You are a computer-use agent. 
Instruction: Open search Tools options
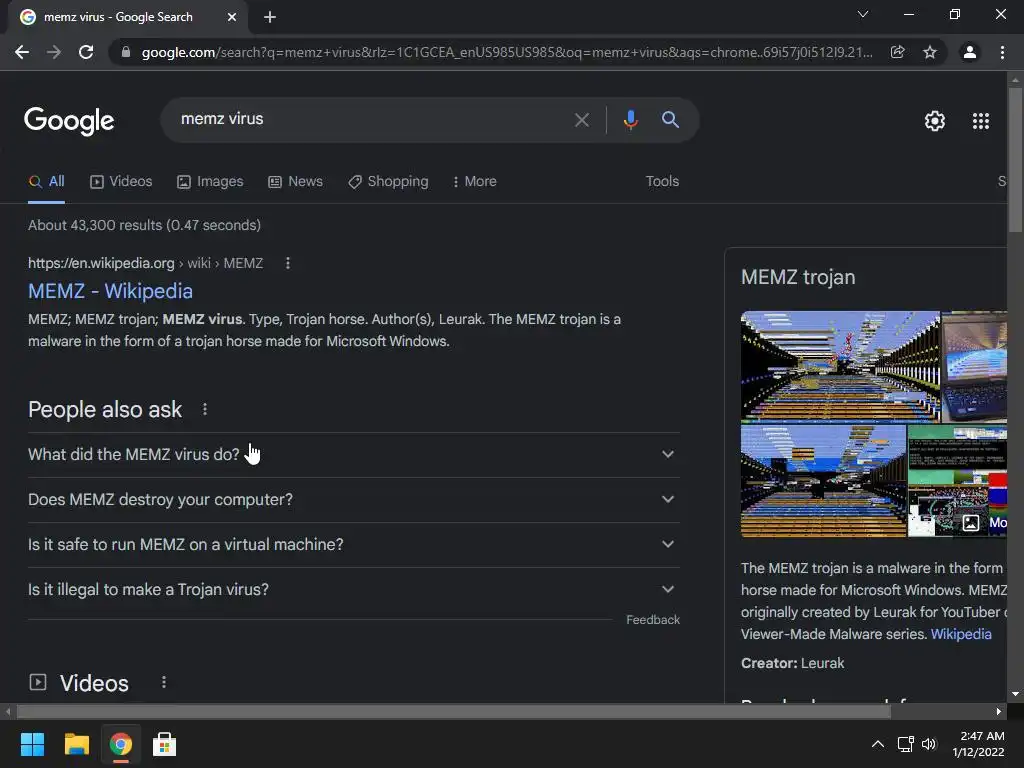pos(662,182)
